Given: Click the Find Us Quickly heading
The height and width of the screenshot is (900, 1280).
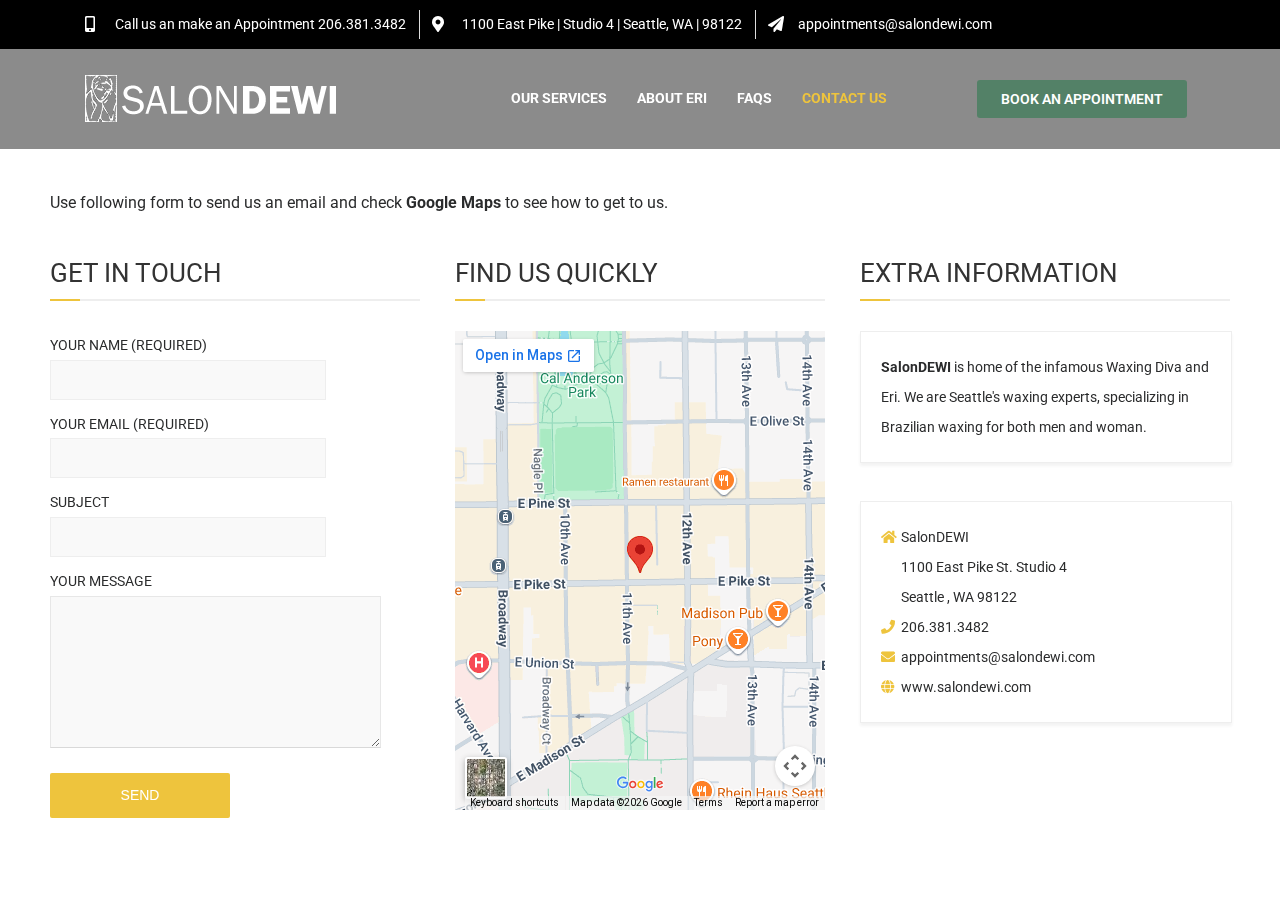Looking at the screenshot, I should [x=556, y=273].
